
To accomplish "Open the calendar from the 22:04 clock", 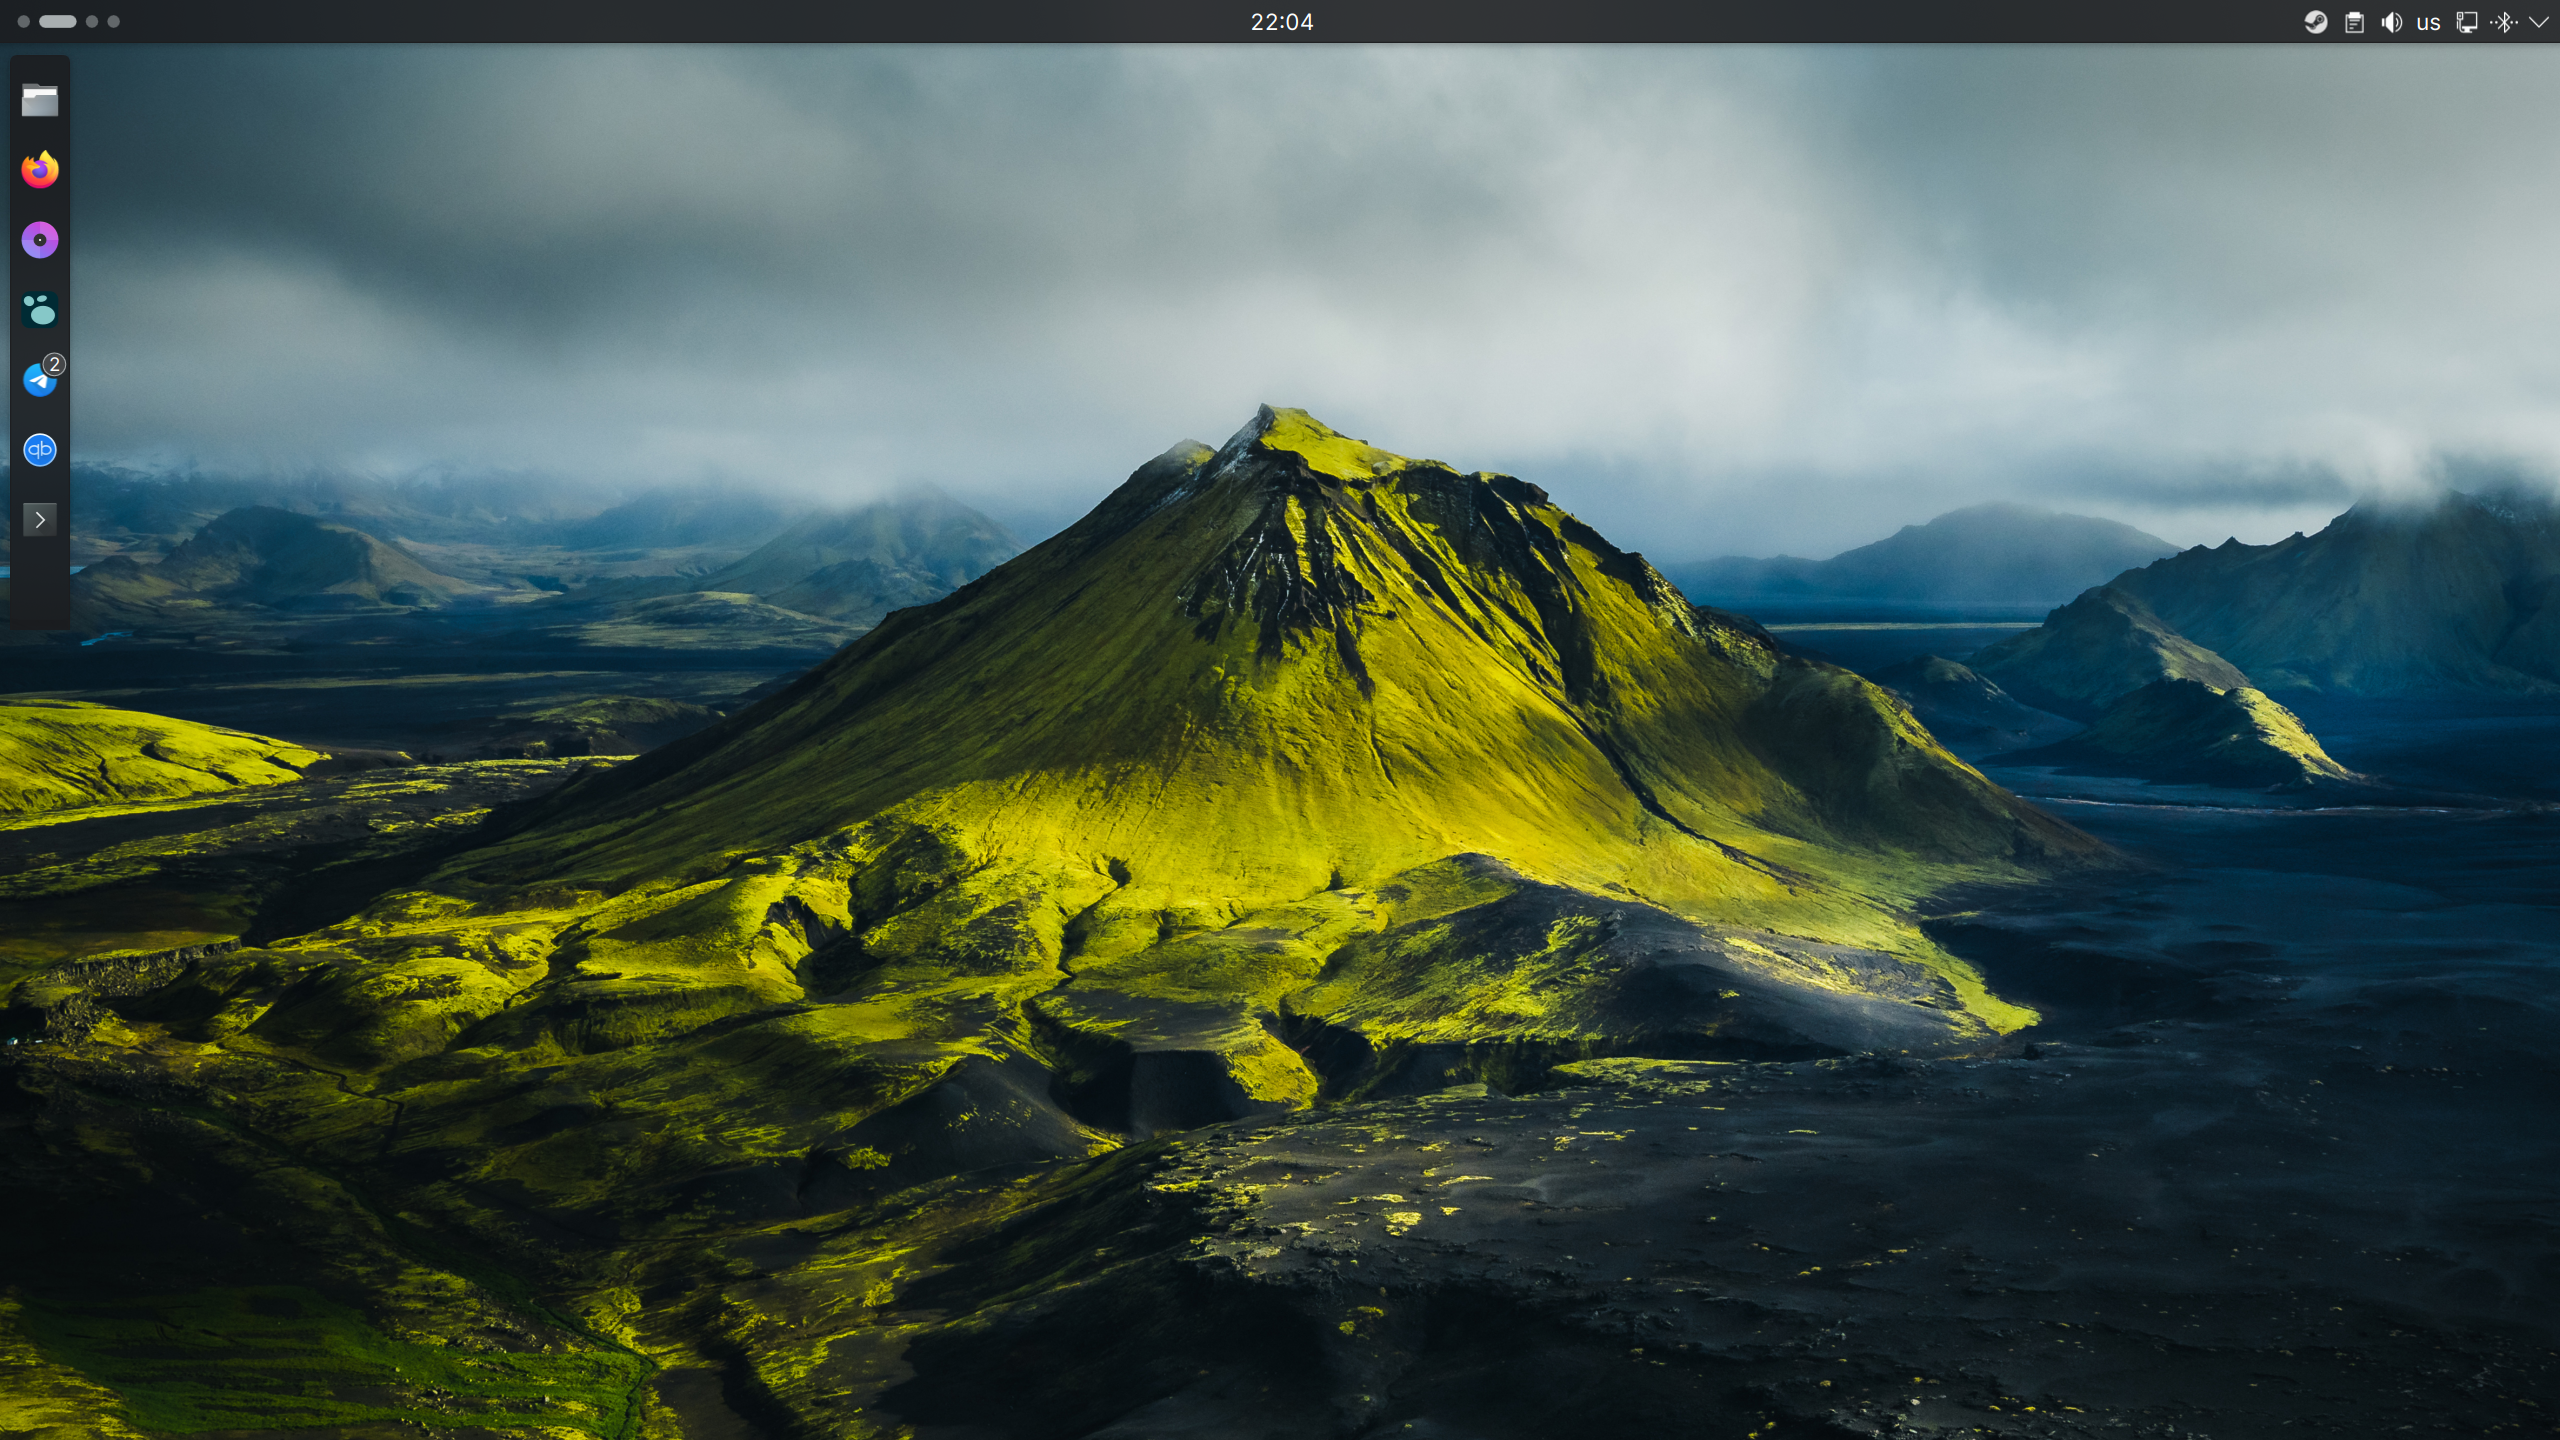I will [x=1281, y=22].
